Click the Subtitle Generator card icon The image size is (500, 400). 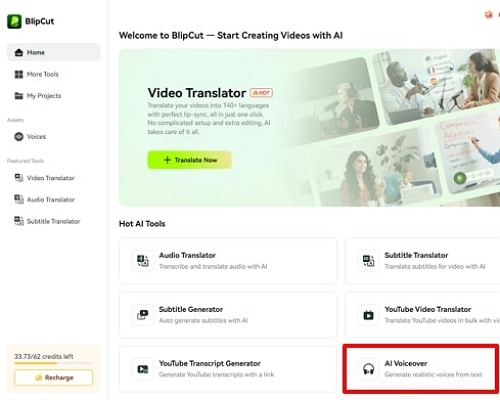(143, 314)
